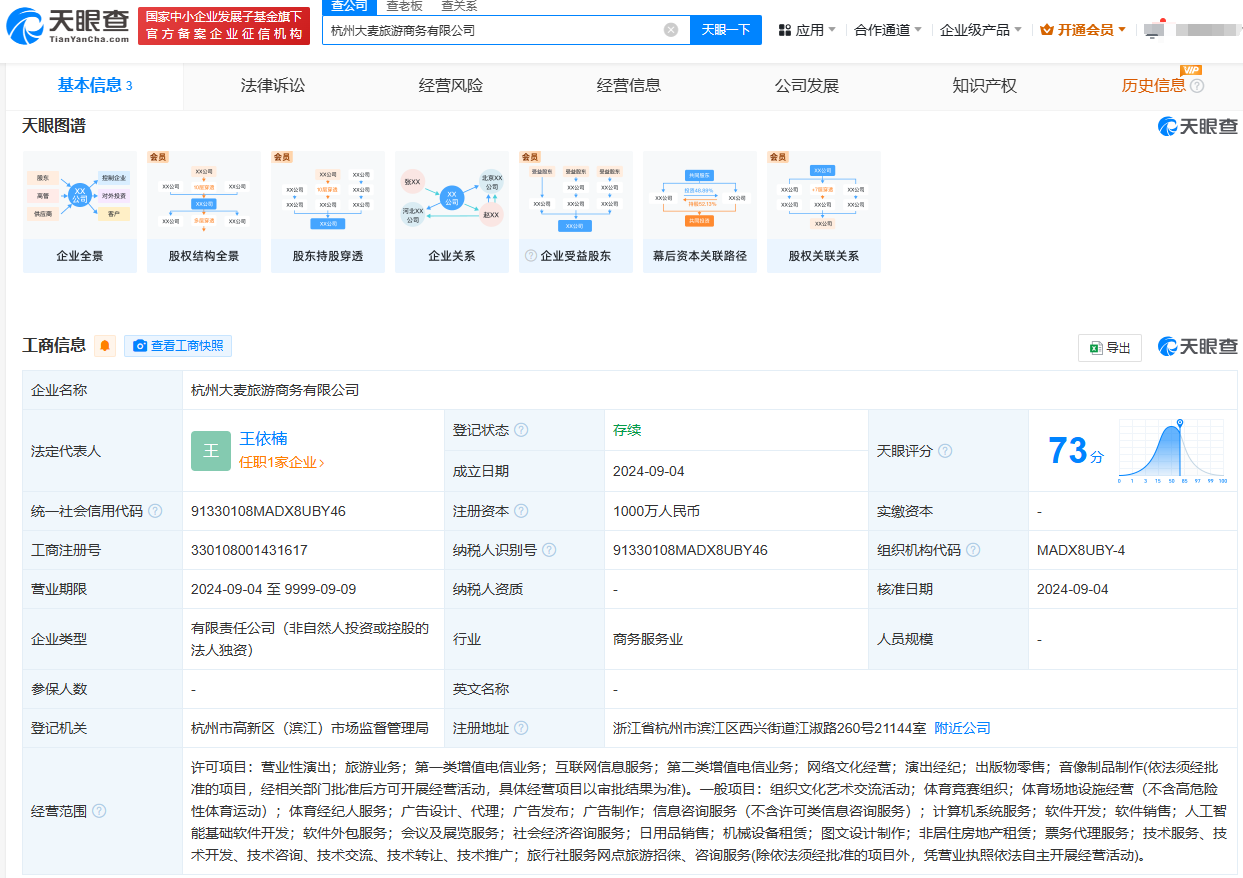Click the 73分 score value

[x=1076, y=451]
